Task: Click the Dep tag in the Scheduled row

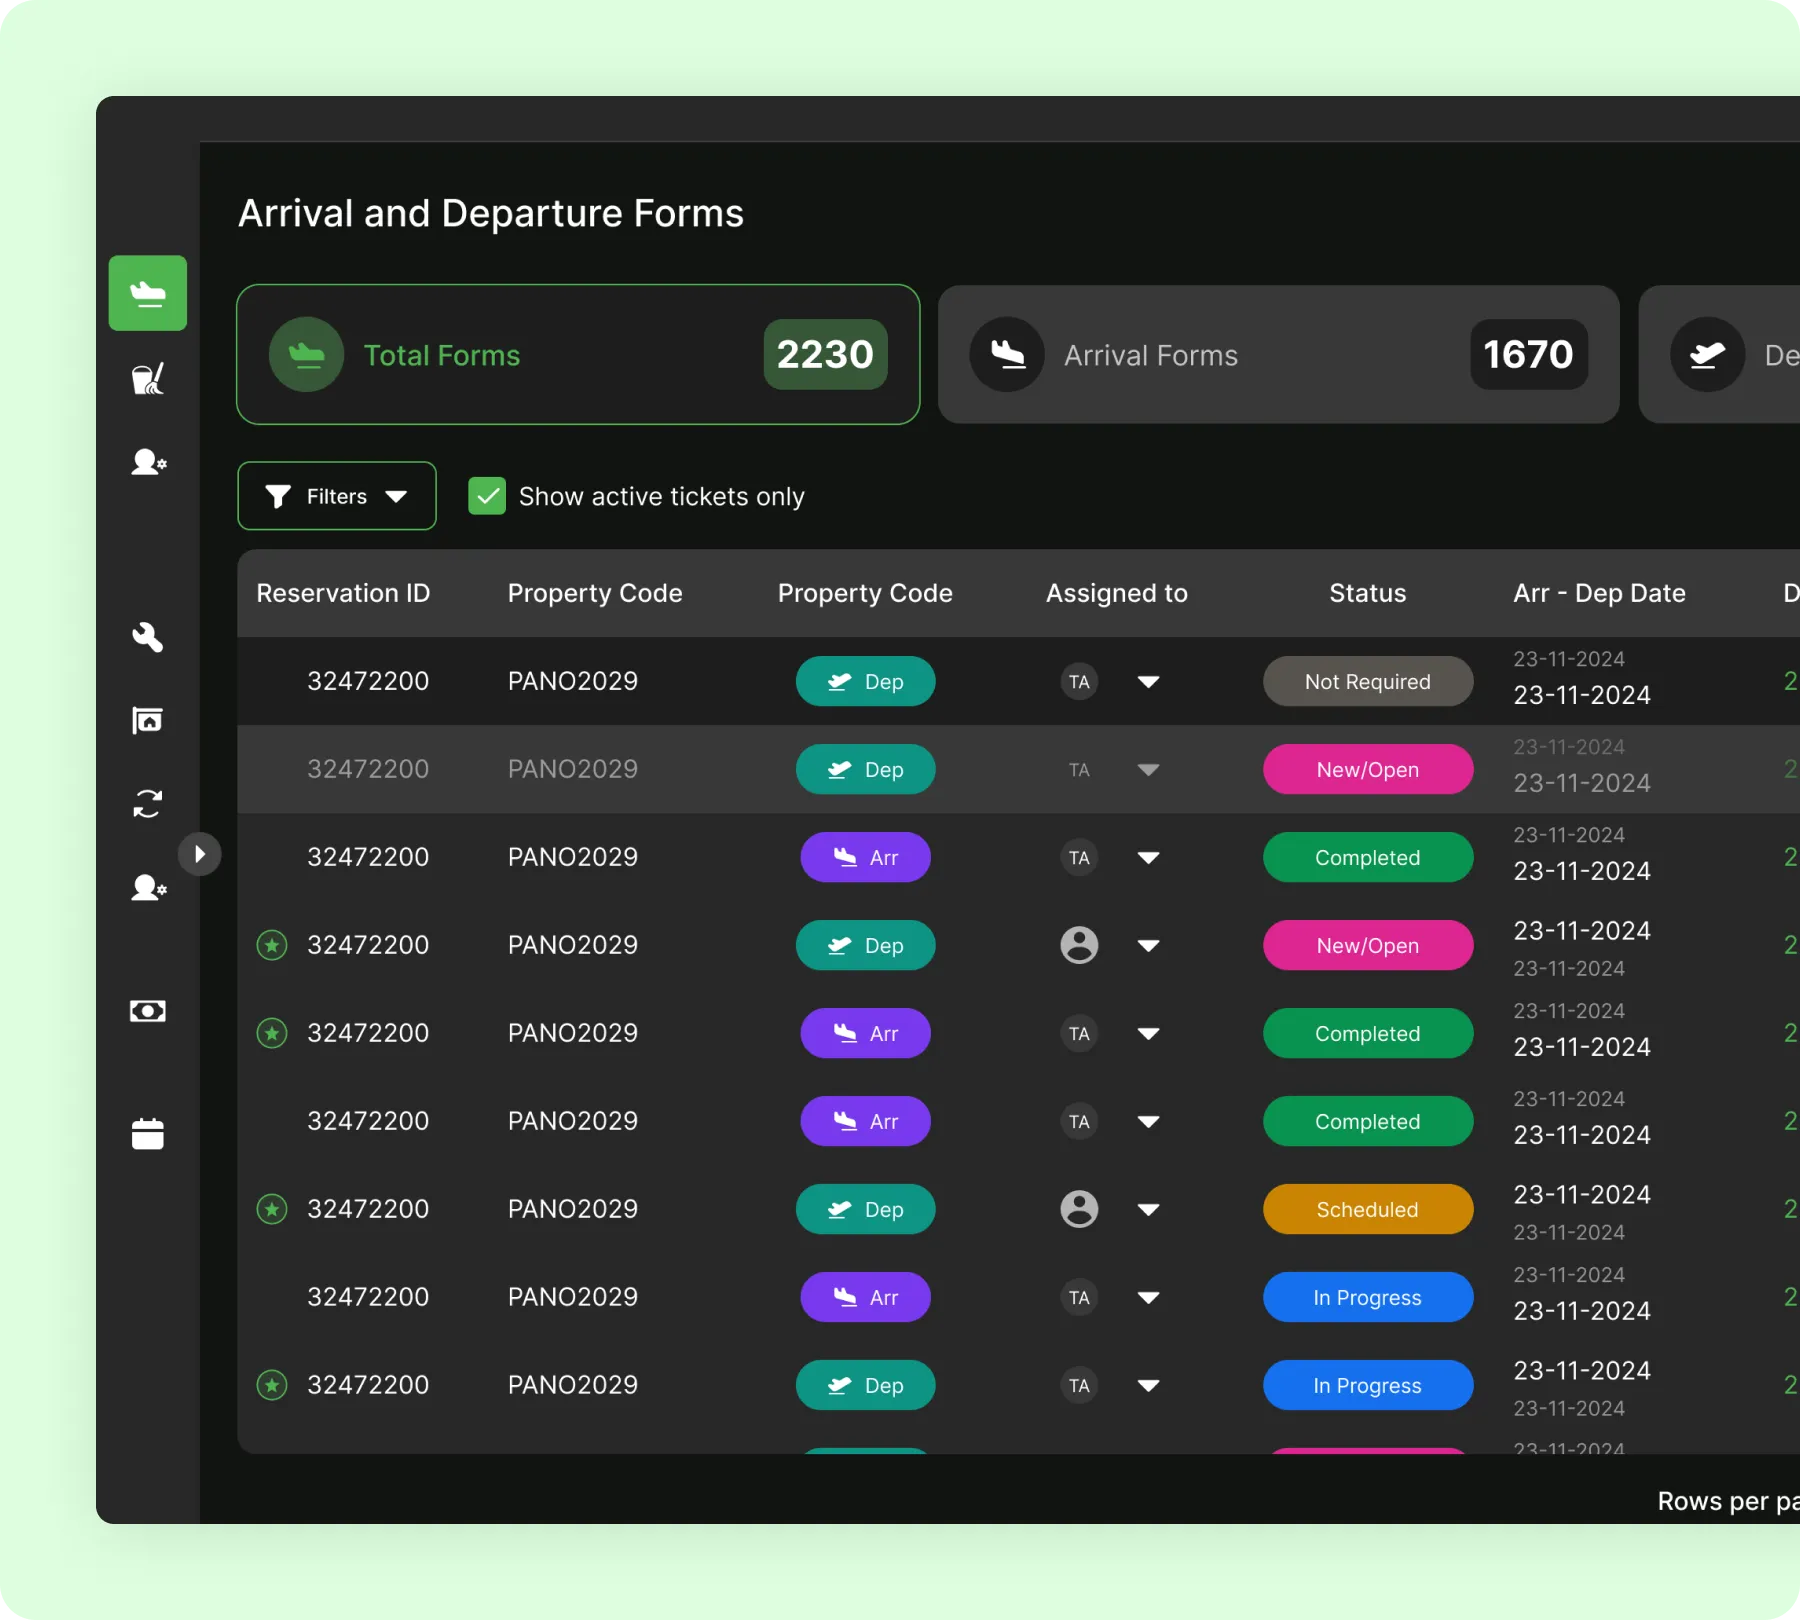Action: (x=866, y=1210)
